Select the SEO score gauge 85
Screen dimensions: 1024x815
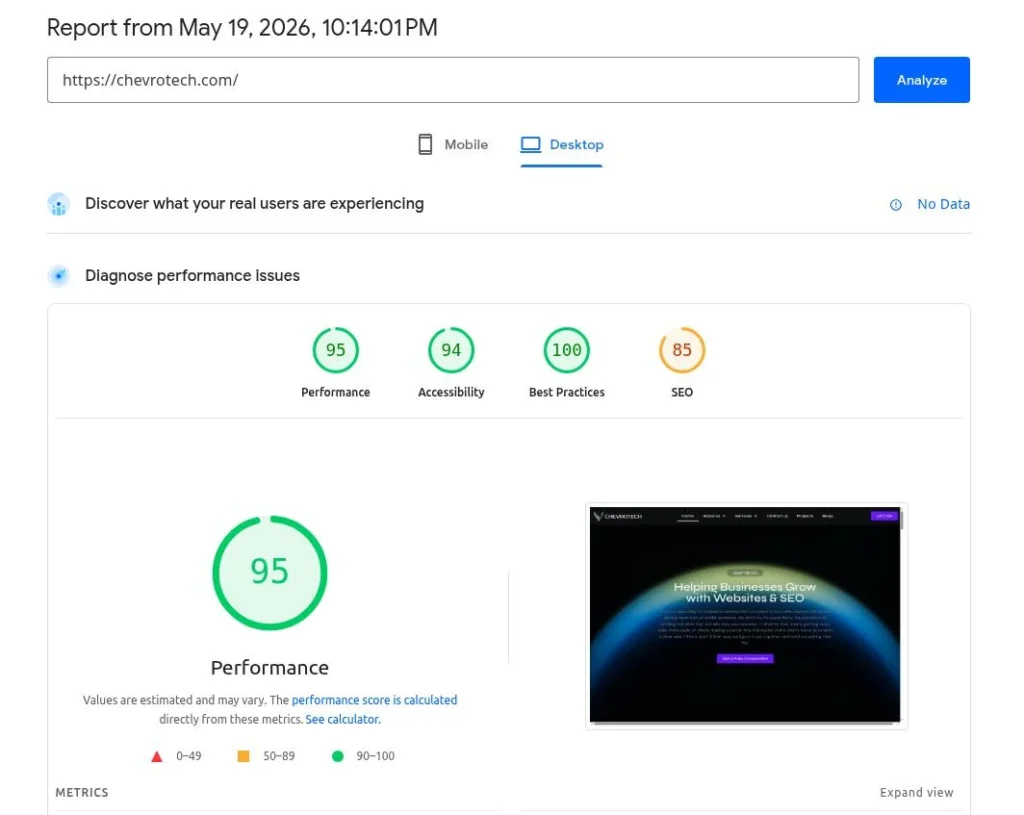pos(682,350)
